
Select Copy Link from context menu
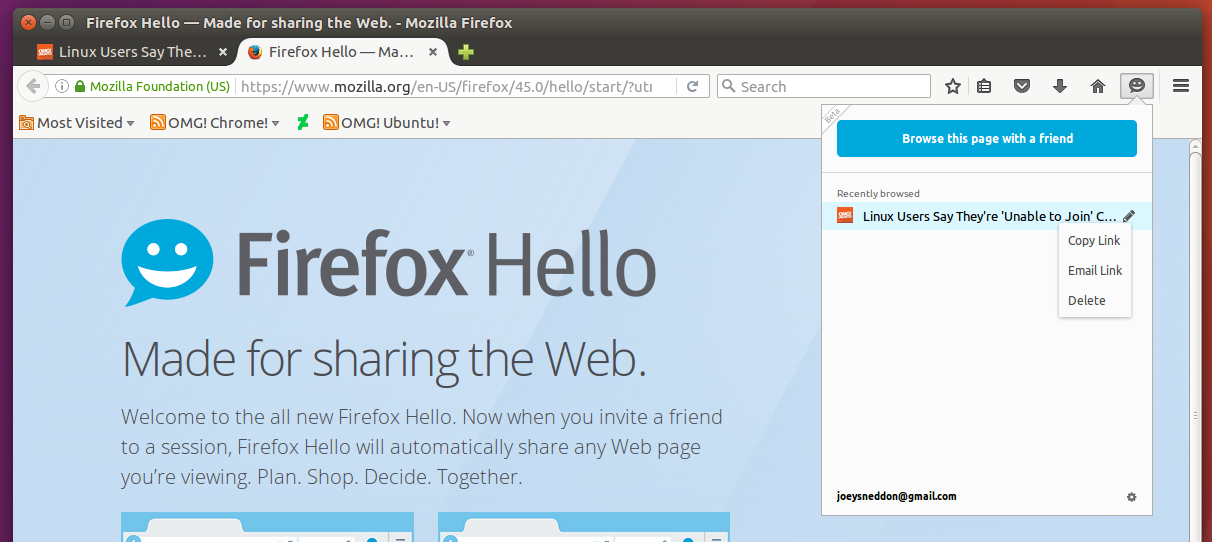coord(1094,240)
